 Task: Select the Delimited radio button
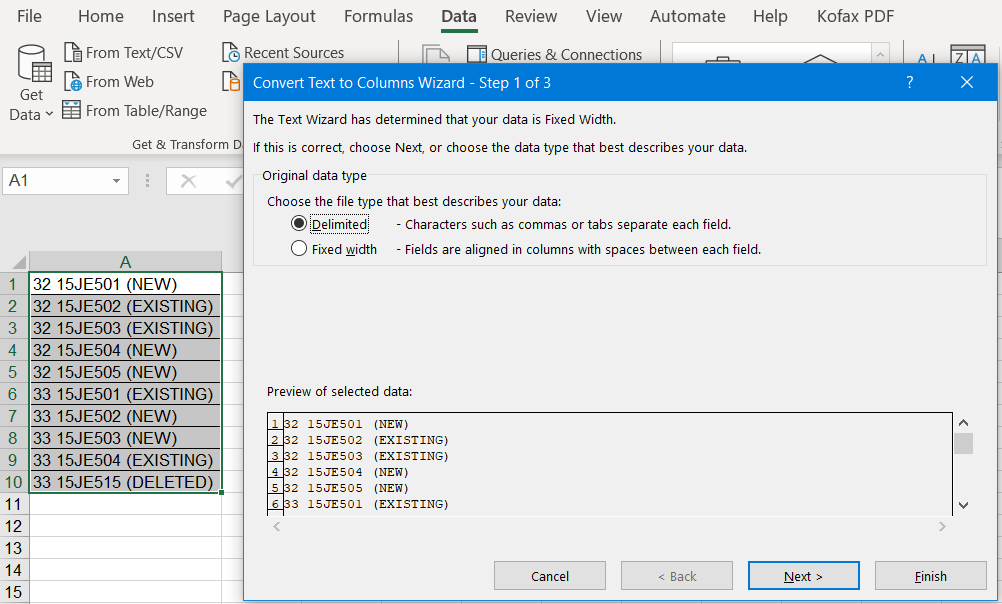tap(300, 223)
